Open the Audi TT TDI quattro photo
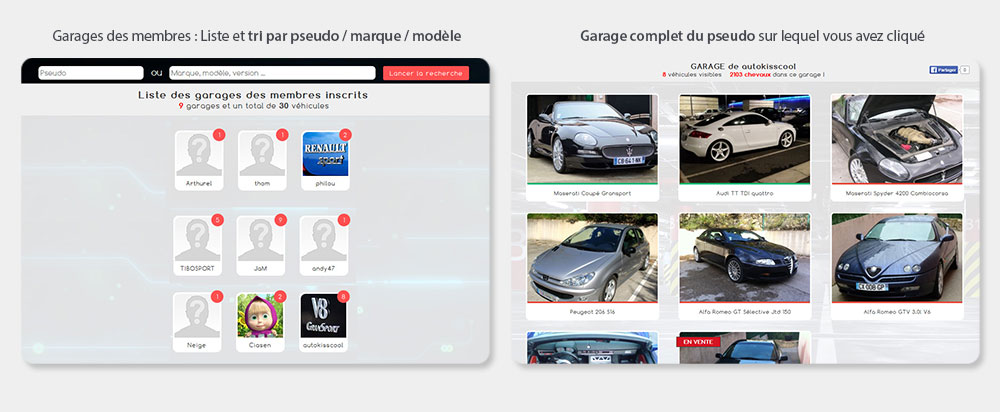This screenshot has width=1000, height=412. point(744,139)
